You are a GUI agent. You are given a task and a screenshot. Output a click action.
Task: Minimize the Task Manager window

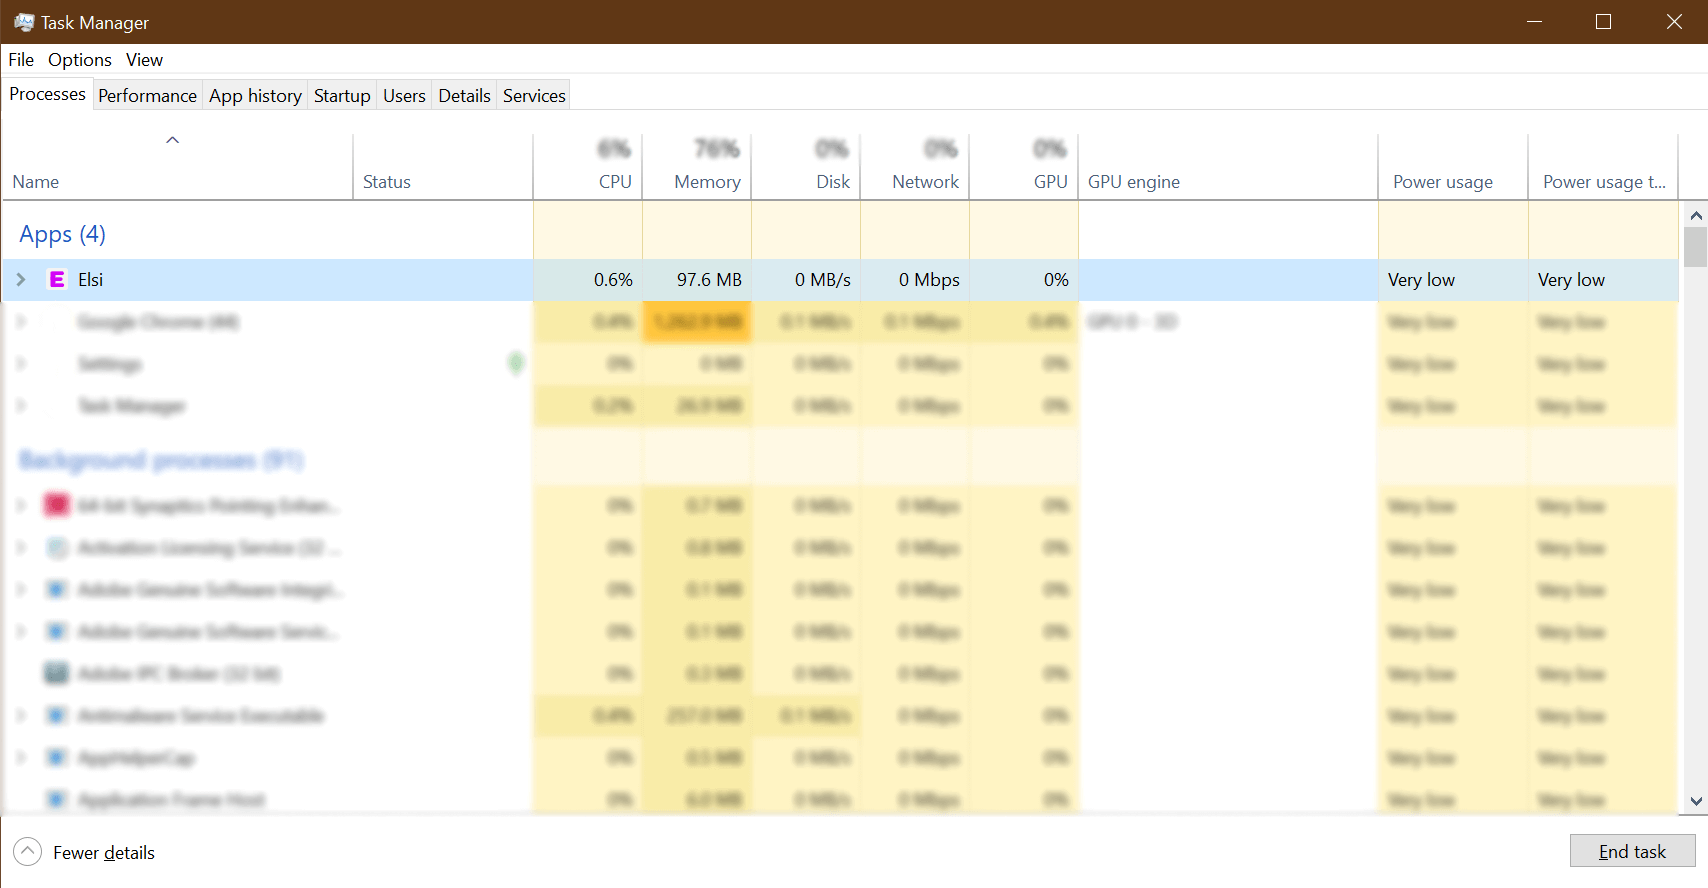point(1535,22)
